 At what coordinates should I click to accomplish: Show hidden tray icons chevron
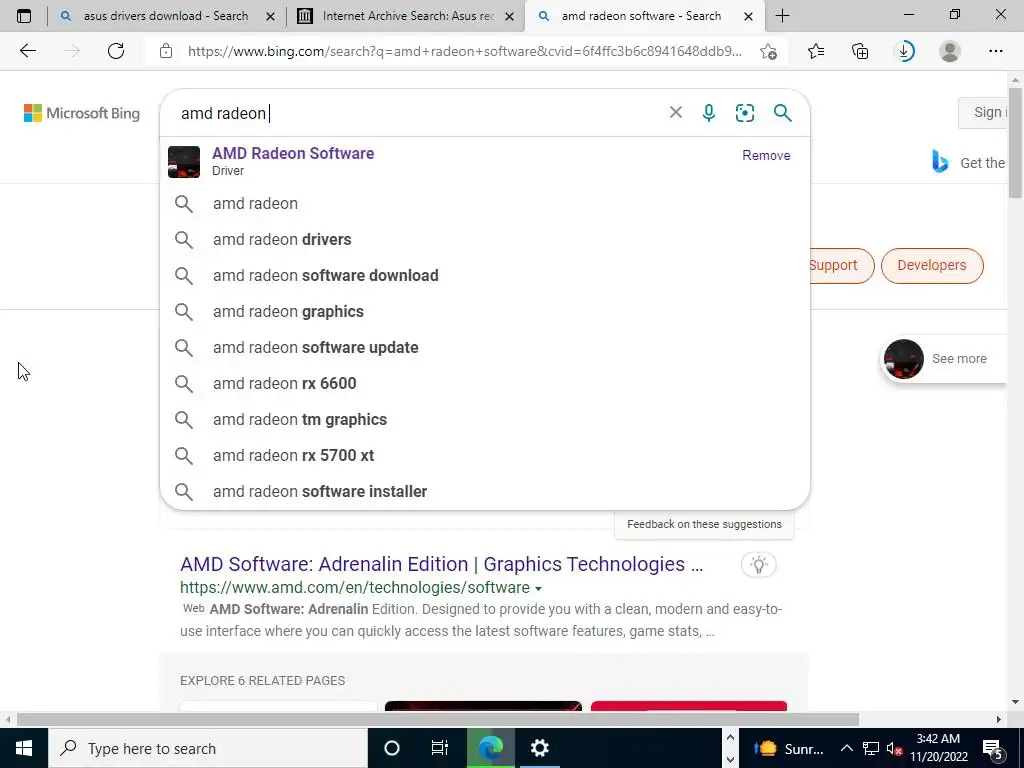point(846,748)
